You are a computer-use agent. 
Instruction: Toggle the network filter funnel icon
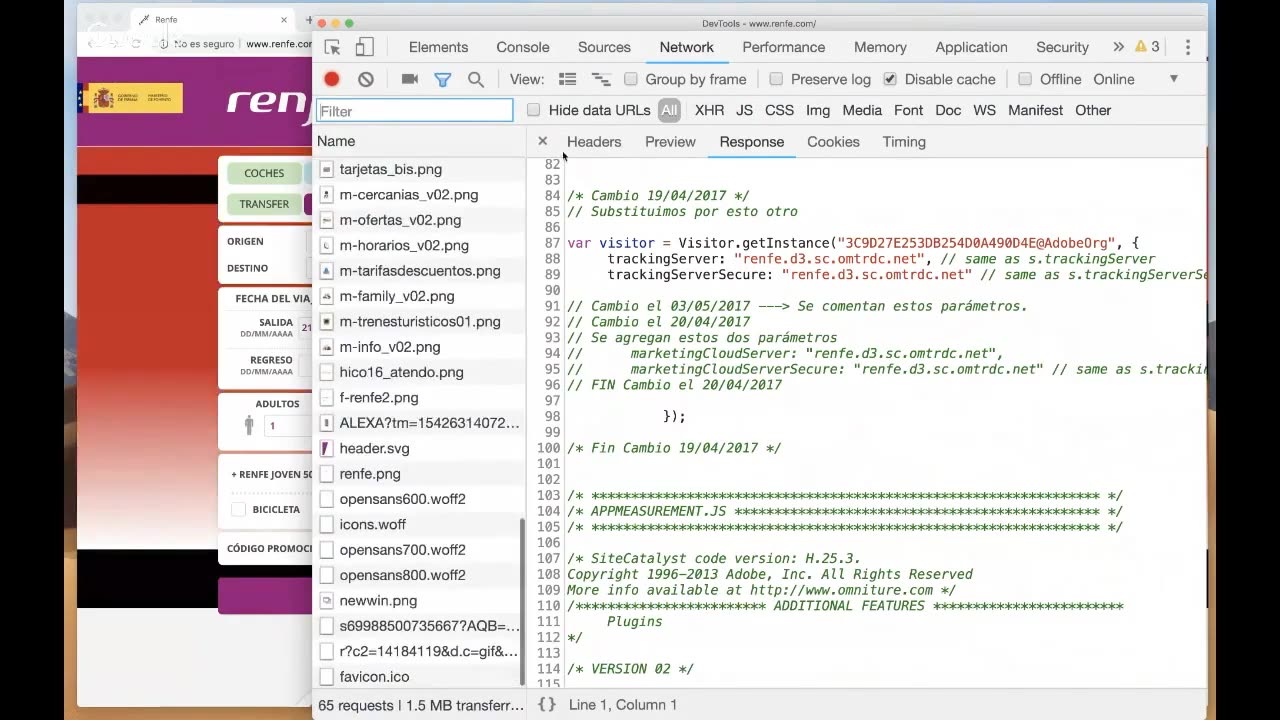click(442, 79)
